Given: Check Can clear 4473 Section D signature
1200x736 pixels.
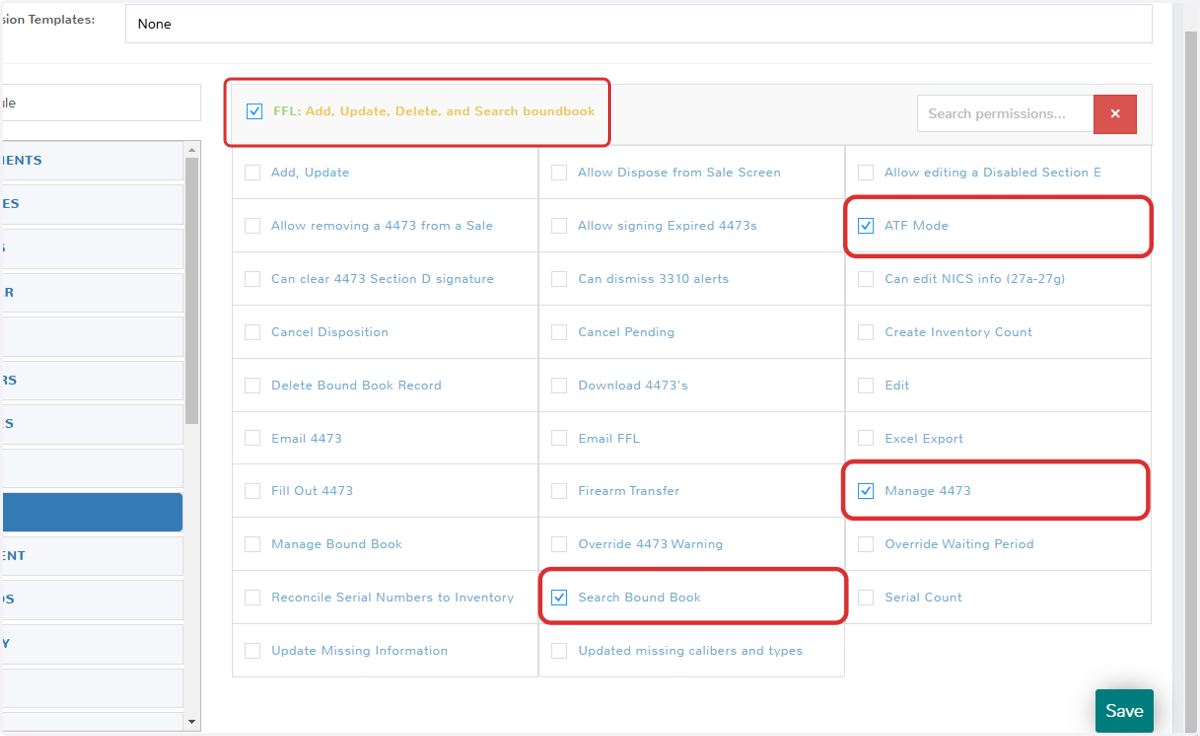Looking at the screenshot, I should pyautogui.click(x=253, y=279).
